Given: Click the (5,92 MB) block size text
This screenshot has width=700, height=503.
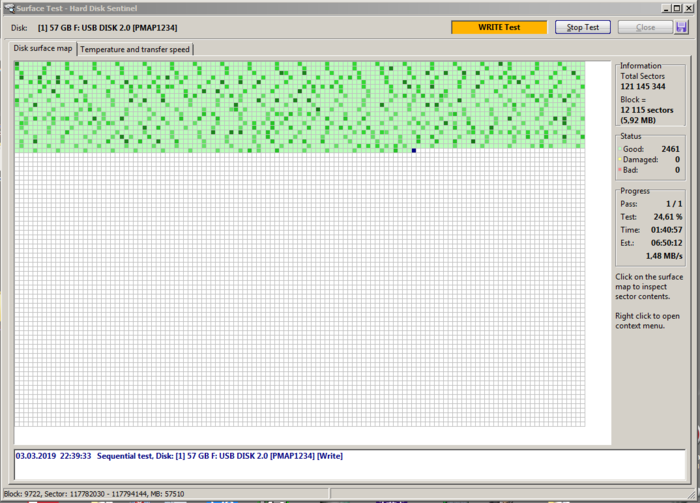Looking at the screenshot, I should 638,120.
